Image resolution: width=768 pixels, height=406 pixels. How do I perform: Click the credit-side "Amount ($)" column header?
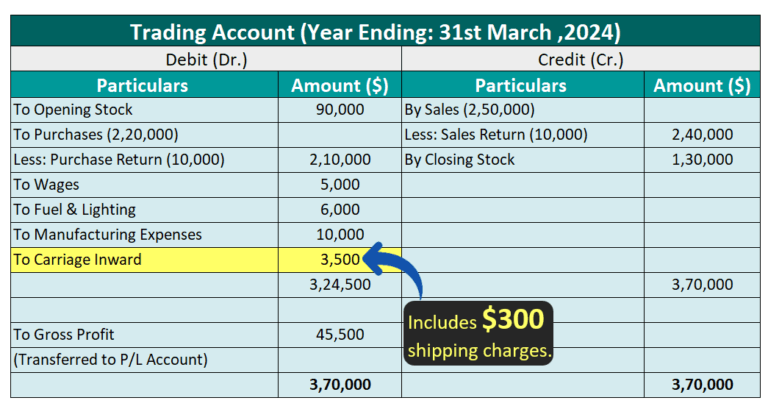701,85
